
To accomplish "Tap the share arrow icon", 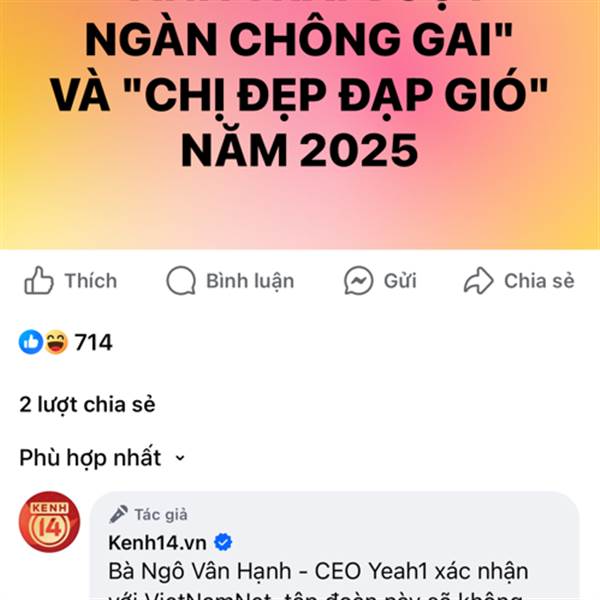I will pos(478,280).
